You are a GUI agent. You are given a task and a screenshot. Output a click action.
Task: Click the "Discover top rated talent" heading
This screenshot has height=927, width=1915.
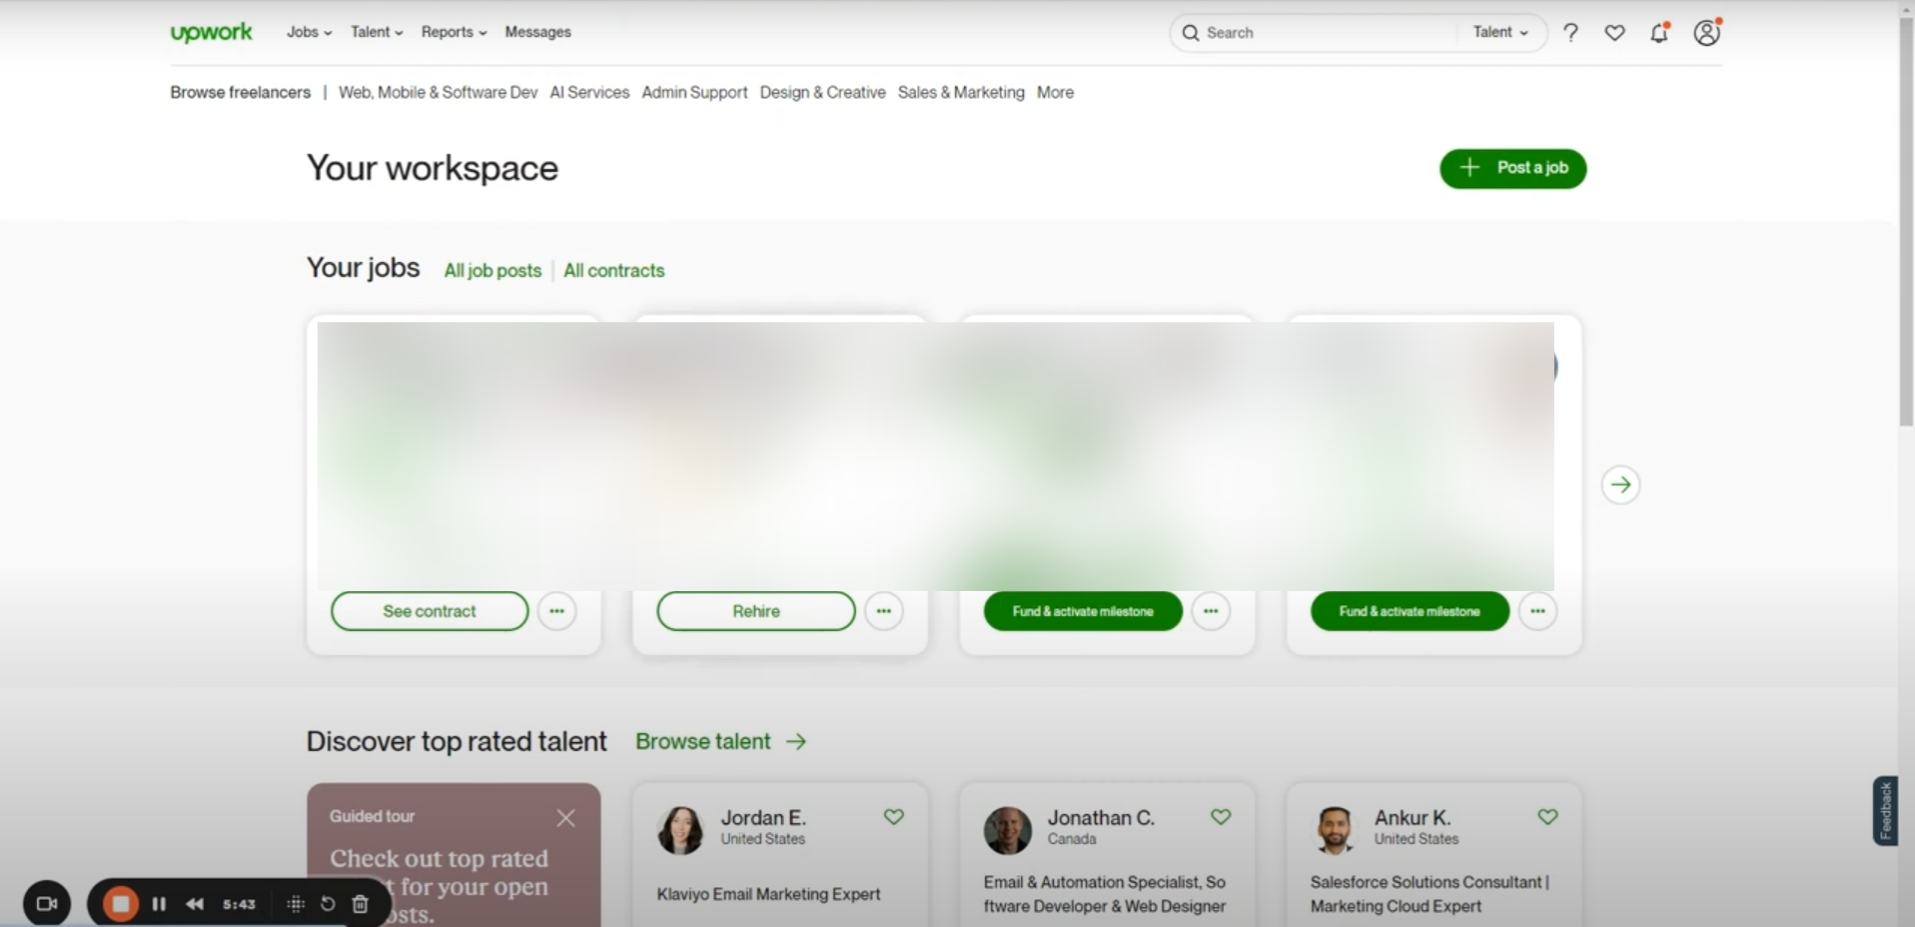tap(456, 741)
